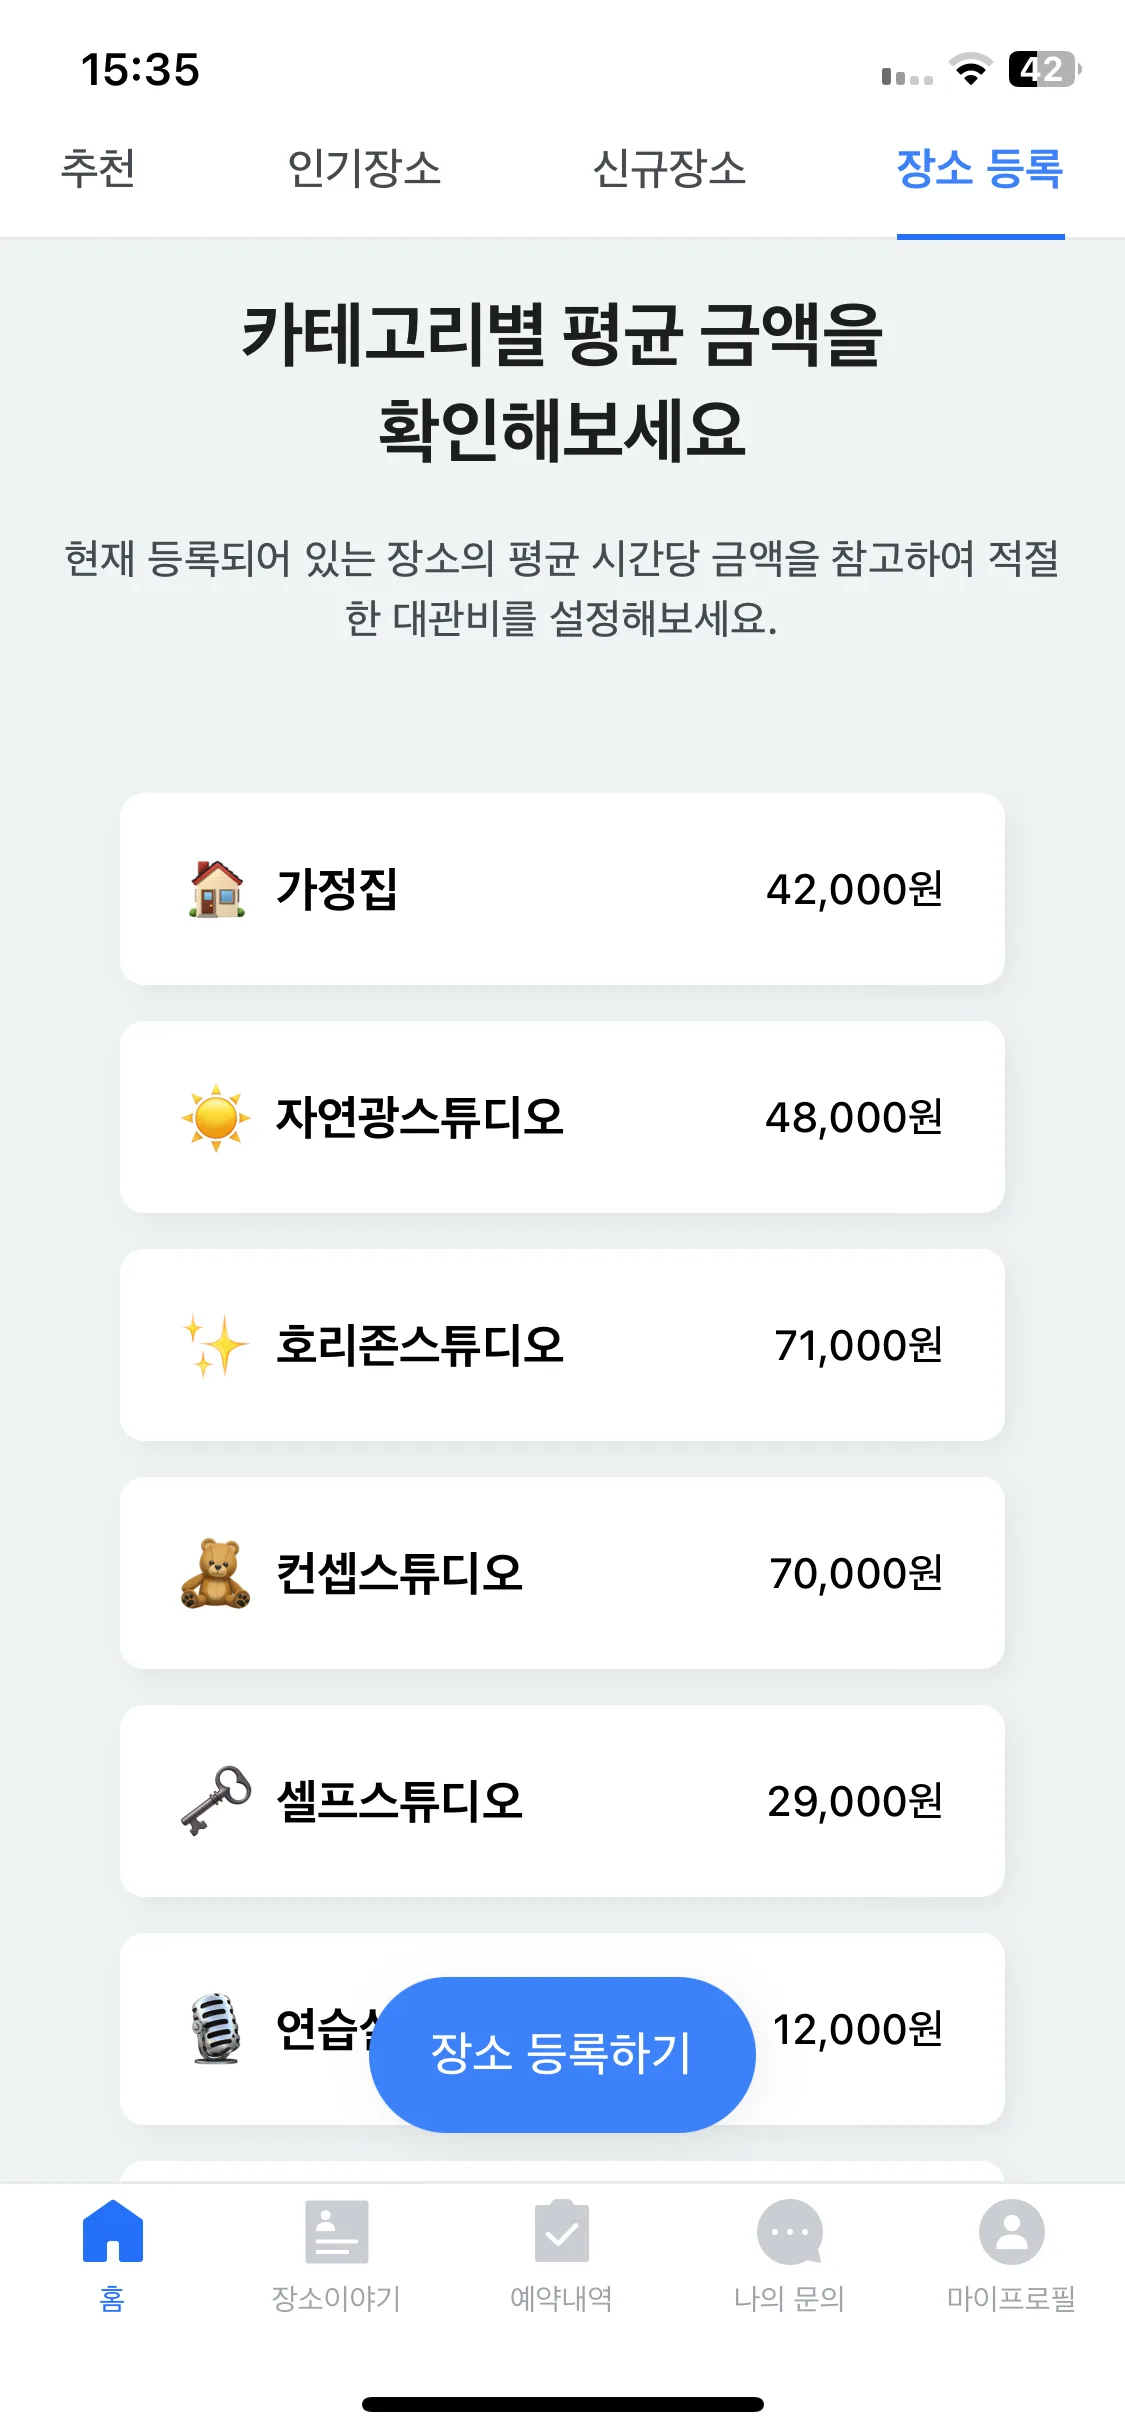
Task: Tap the house emoji icon for 가정집
Action: (217, 889)
